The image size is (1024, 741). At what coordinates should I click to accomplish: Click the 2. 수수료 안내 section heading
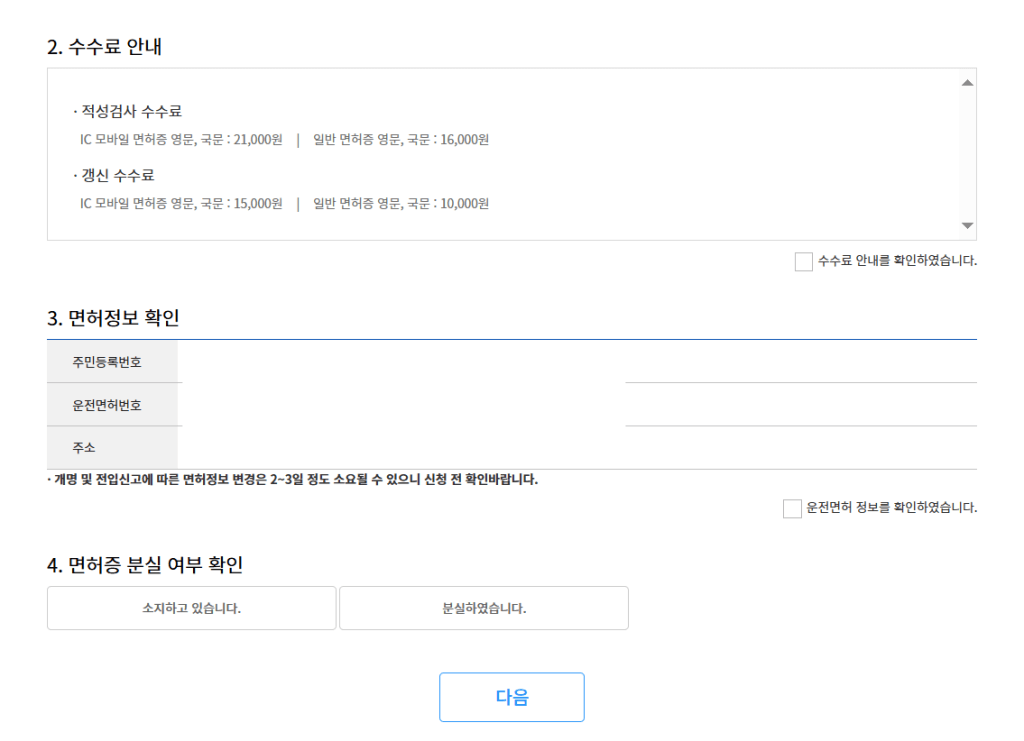click(x=104, y=44)
